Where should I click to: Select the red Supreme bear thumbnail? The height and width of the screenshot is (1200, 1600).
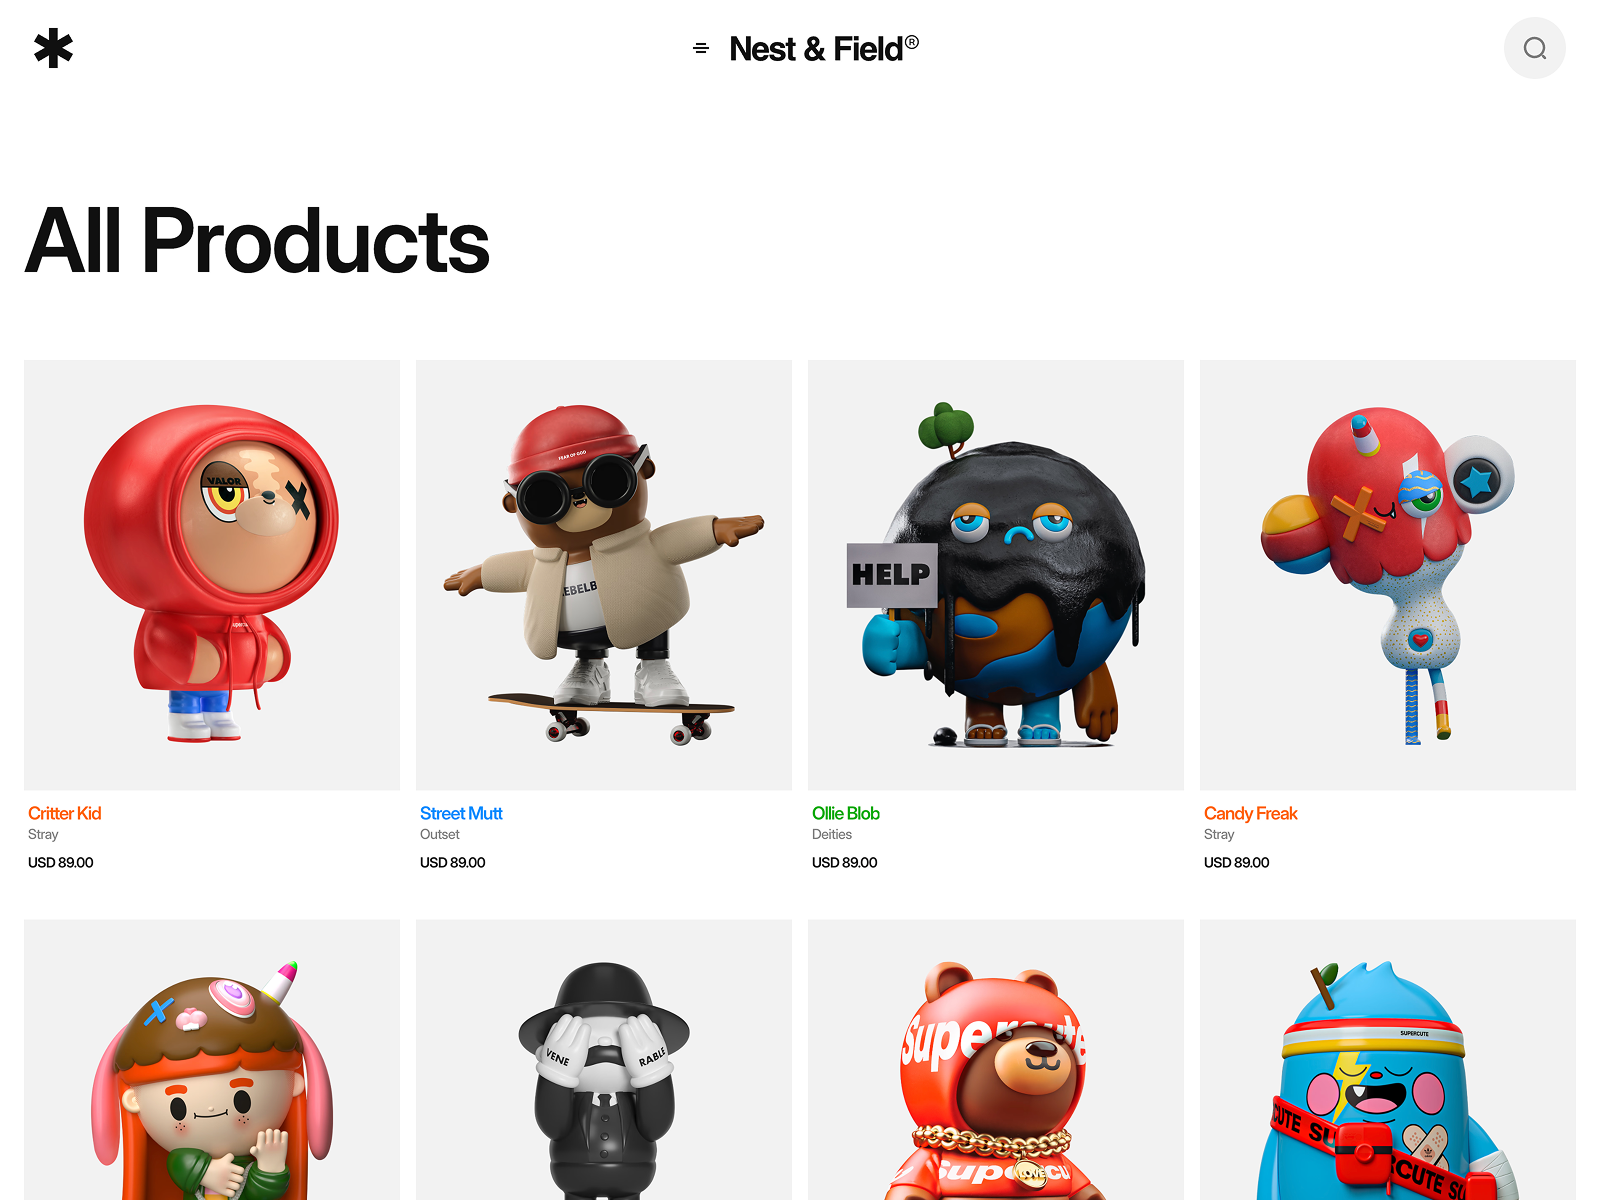[x=996, y=1060]
